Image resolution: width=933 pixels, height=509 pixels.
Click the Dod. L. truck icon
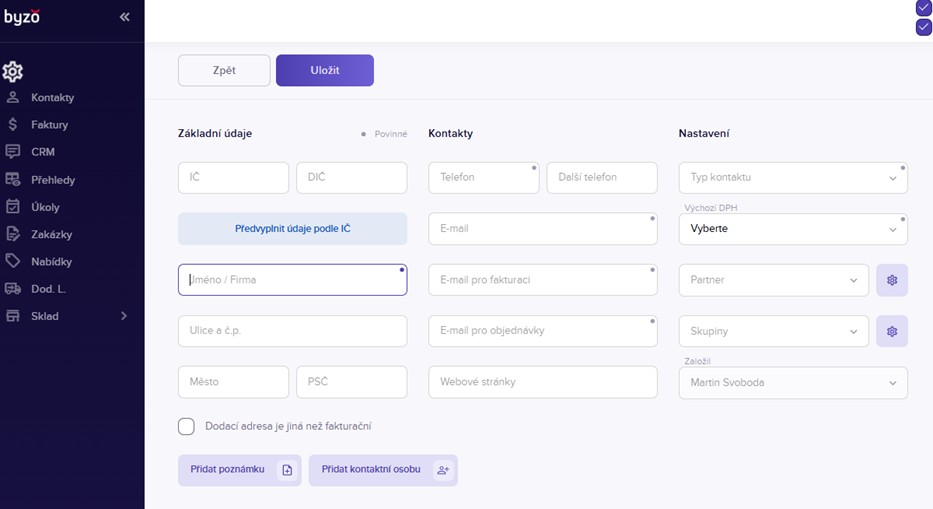tap(12, 289)
